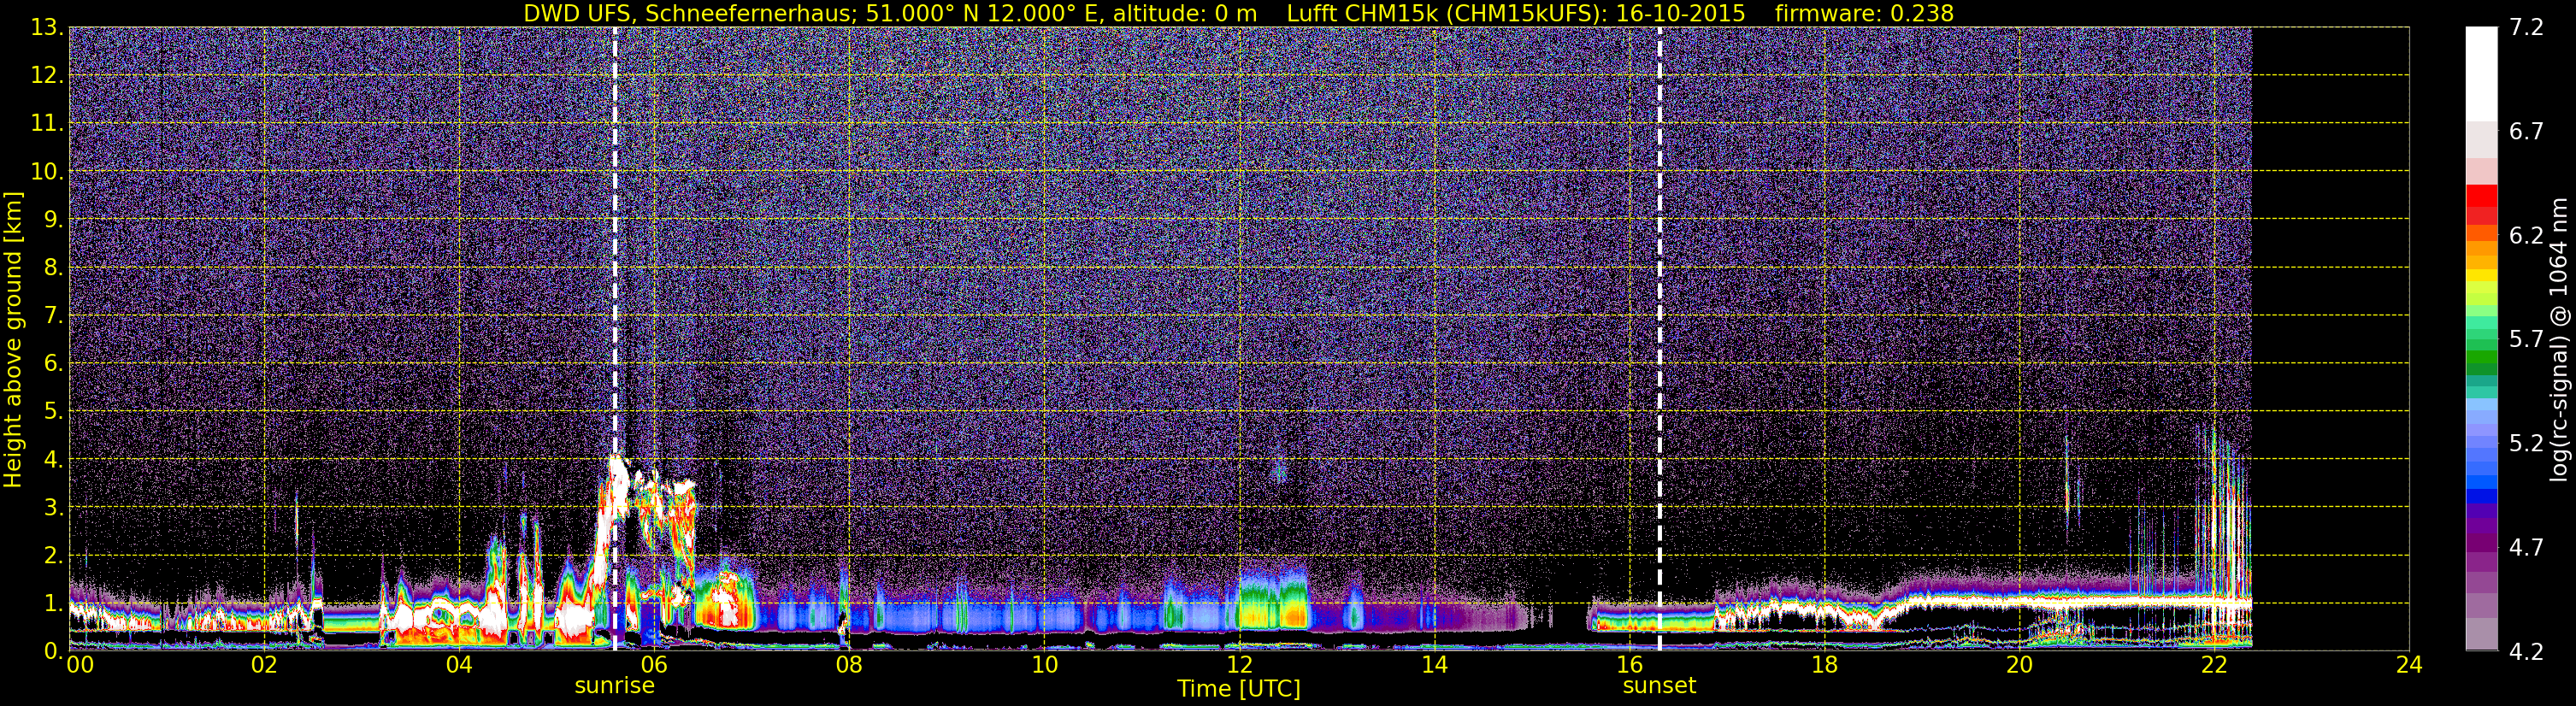
Task: Click the dashed white sunrise marker line
Action: point(614,339)
